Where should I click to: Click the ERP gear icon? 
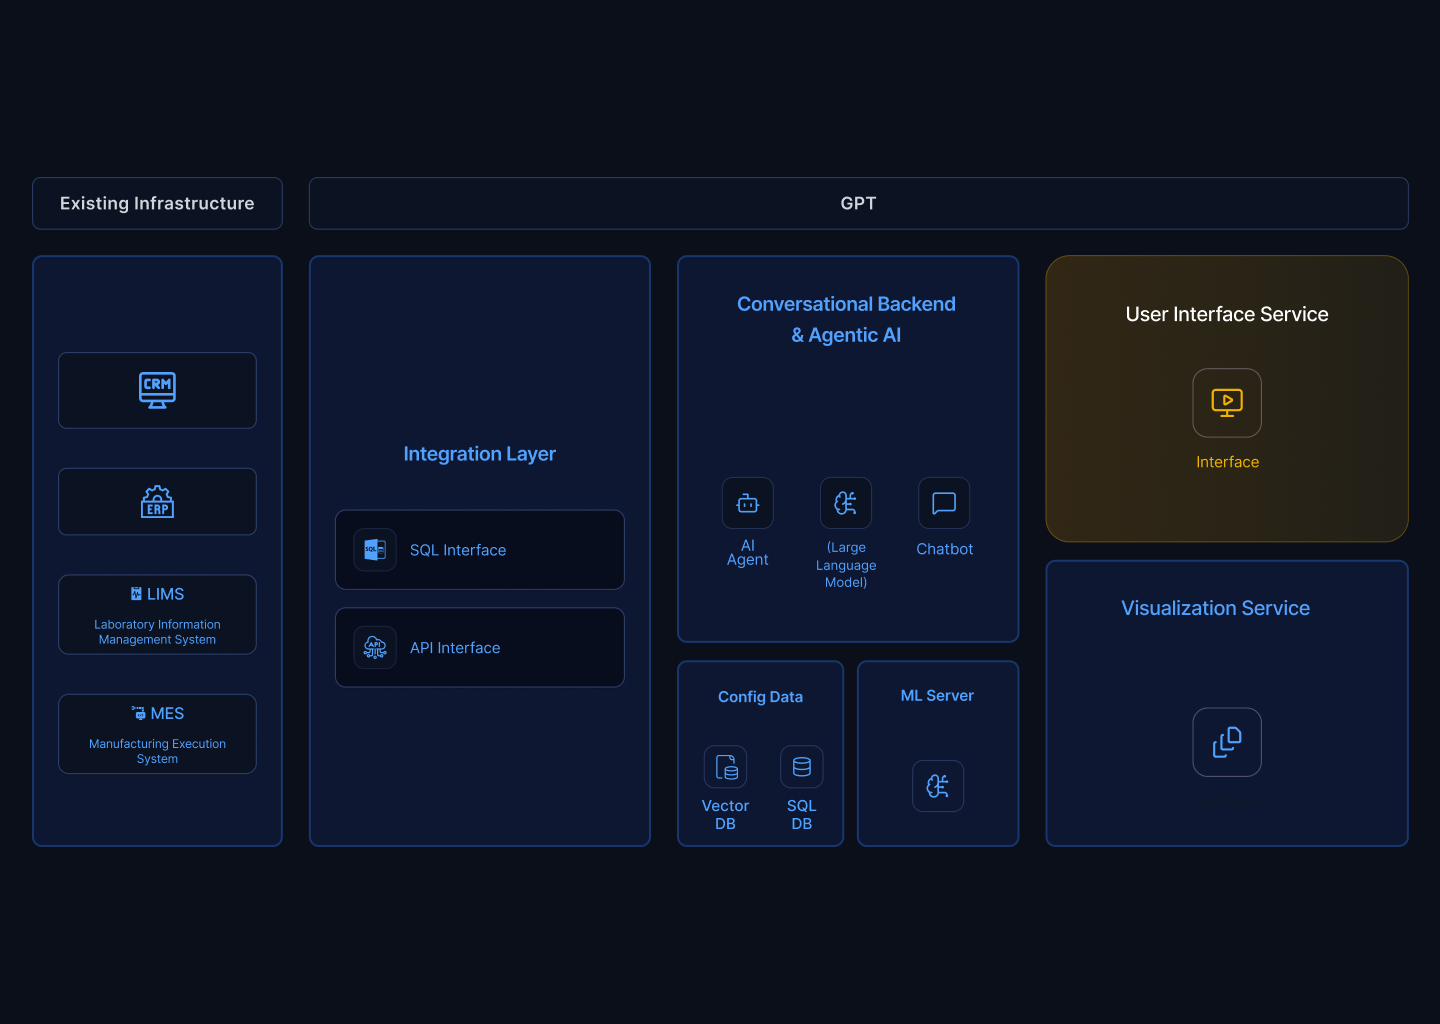(x=157, y=501)
